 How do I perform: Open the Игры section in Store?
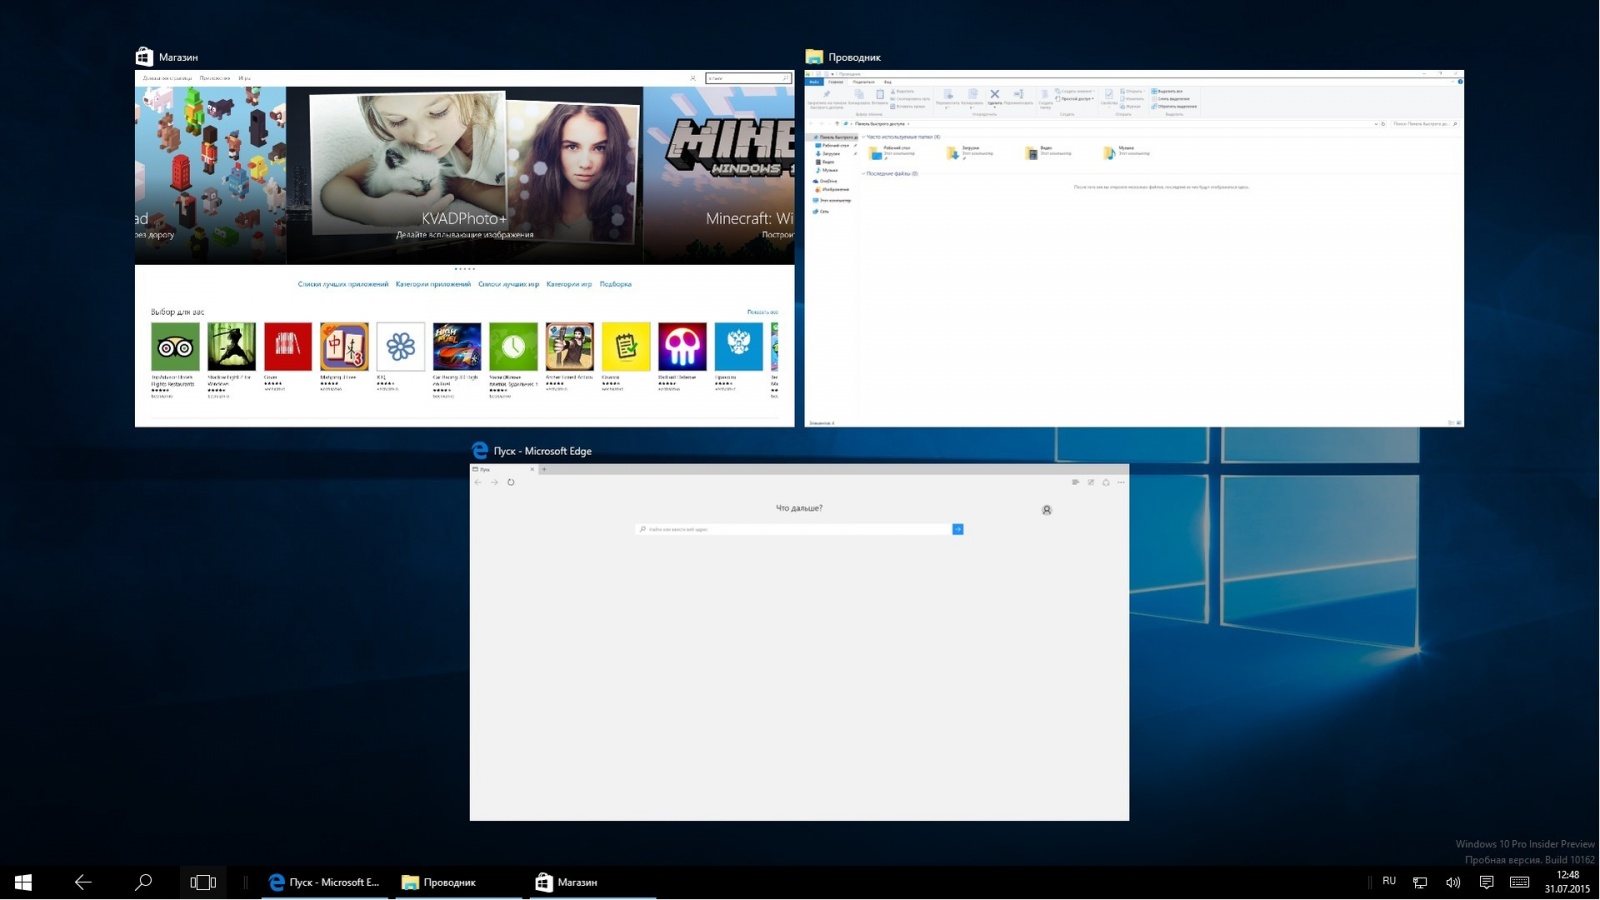[244, 78]
